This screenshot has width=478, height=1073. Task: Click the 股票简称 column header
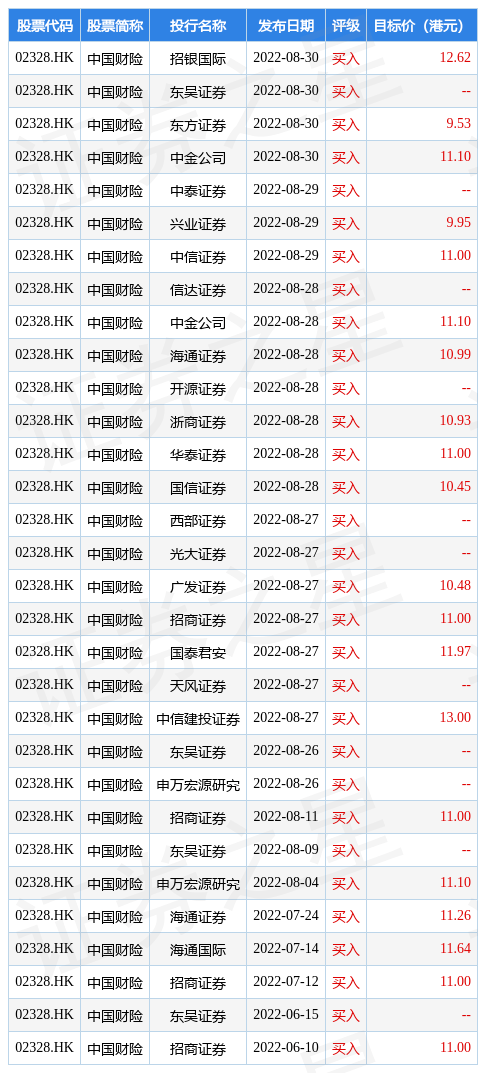tap(115, 26)
